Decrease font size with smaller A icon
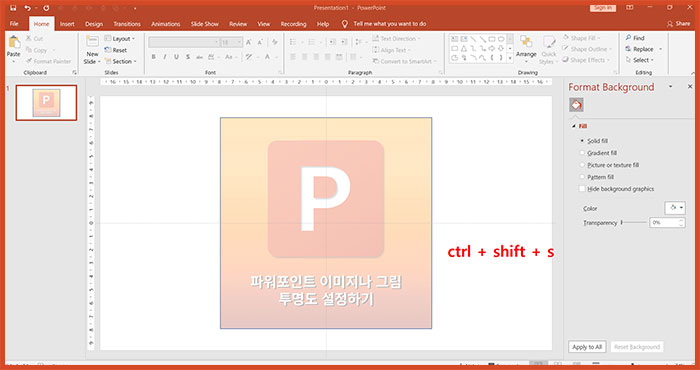Image resolution: width=700 pixels, height=370 pixels. 260,42
